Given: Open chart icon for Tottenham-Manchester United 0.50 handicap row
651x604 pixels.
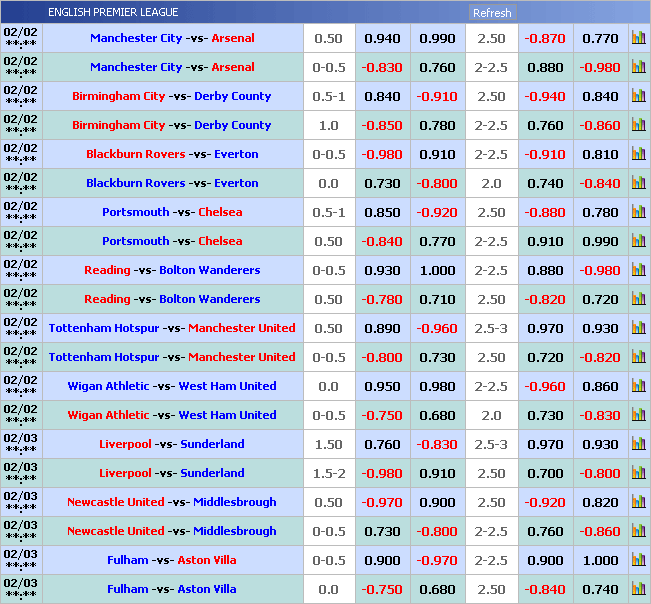Looking at the screenshot, I should [x=638, y=328].
